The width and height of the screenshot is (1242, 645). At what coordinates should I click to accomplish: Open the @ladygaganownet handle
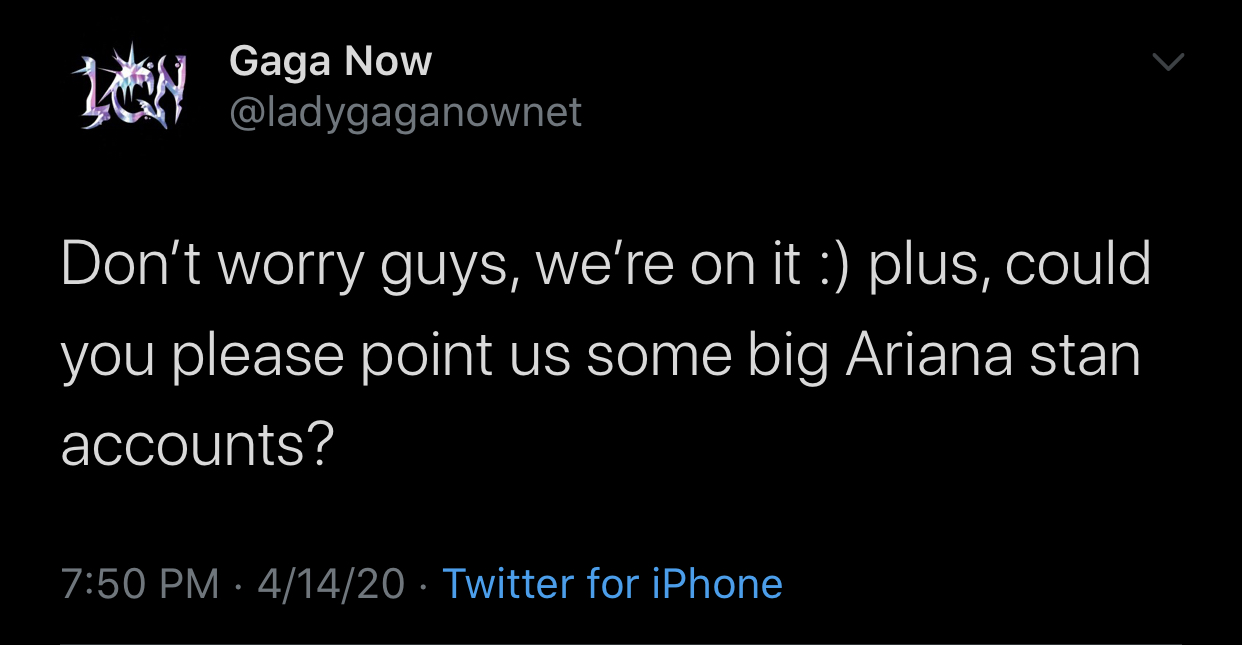click(405, 112)
